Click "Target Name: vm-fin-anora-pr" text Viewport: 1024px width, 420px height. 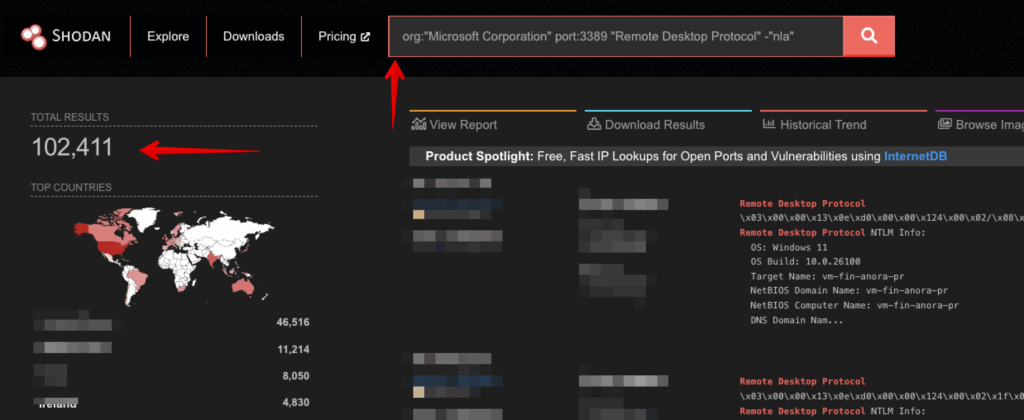tap(827, 276)
